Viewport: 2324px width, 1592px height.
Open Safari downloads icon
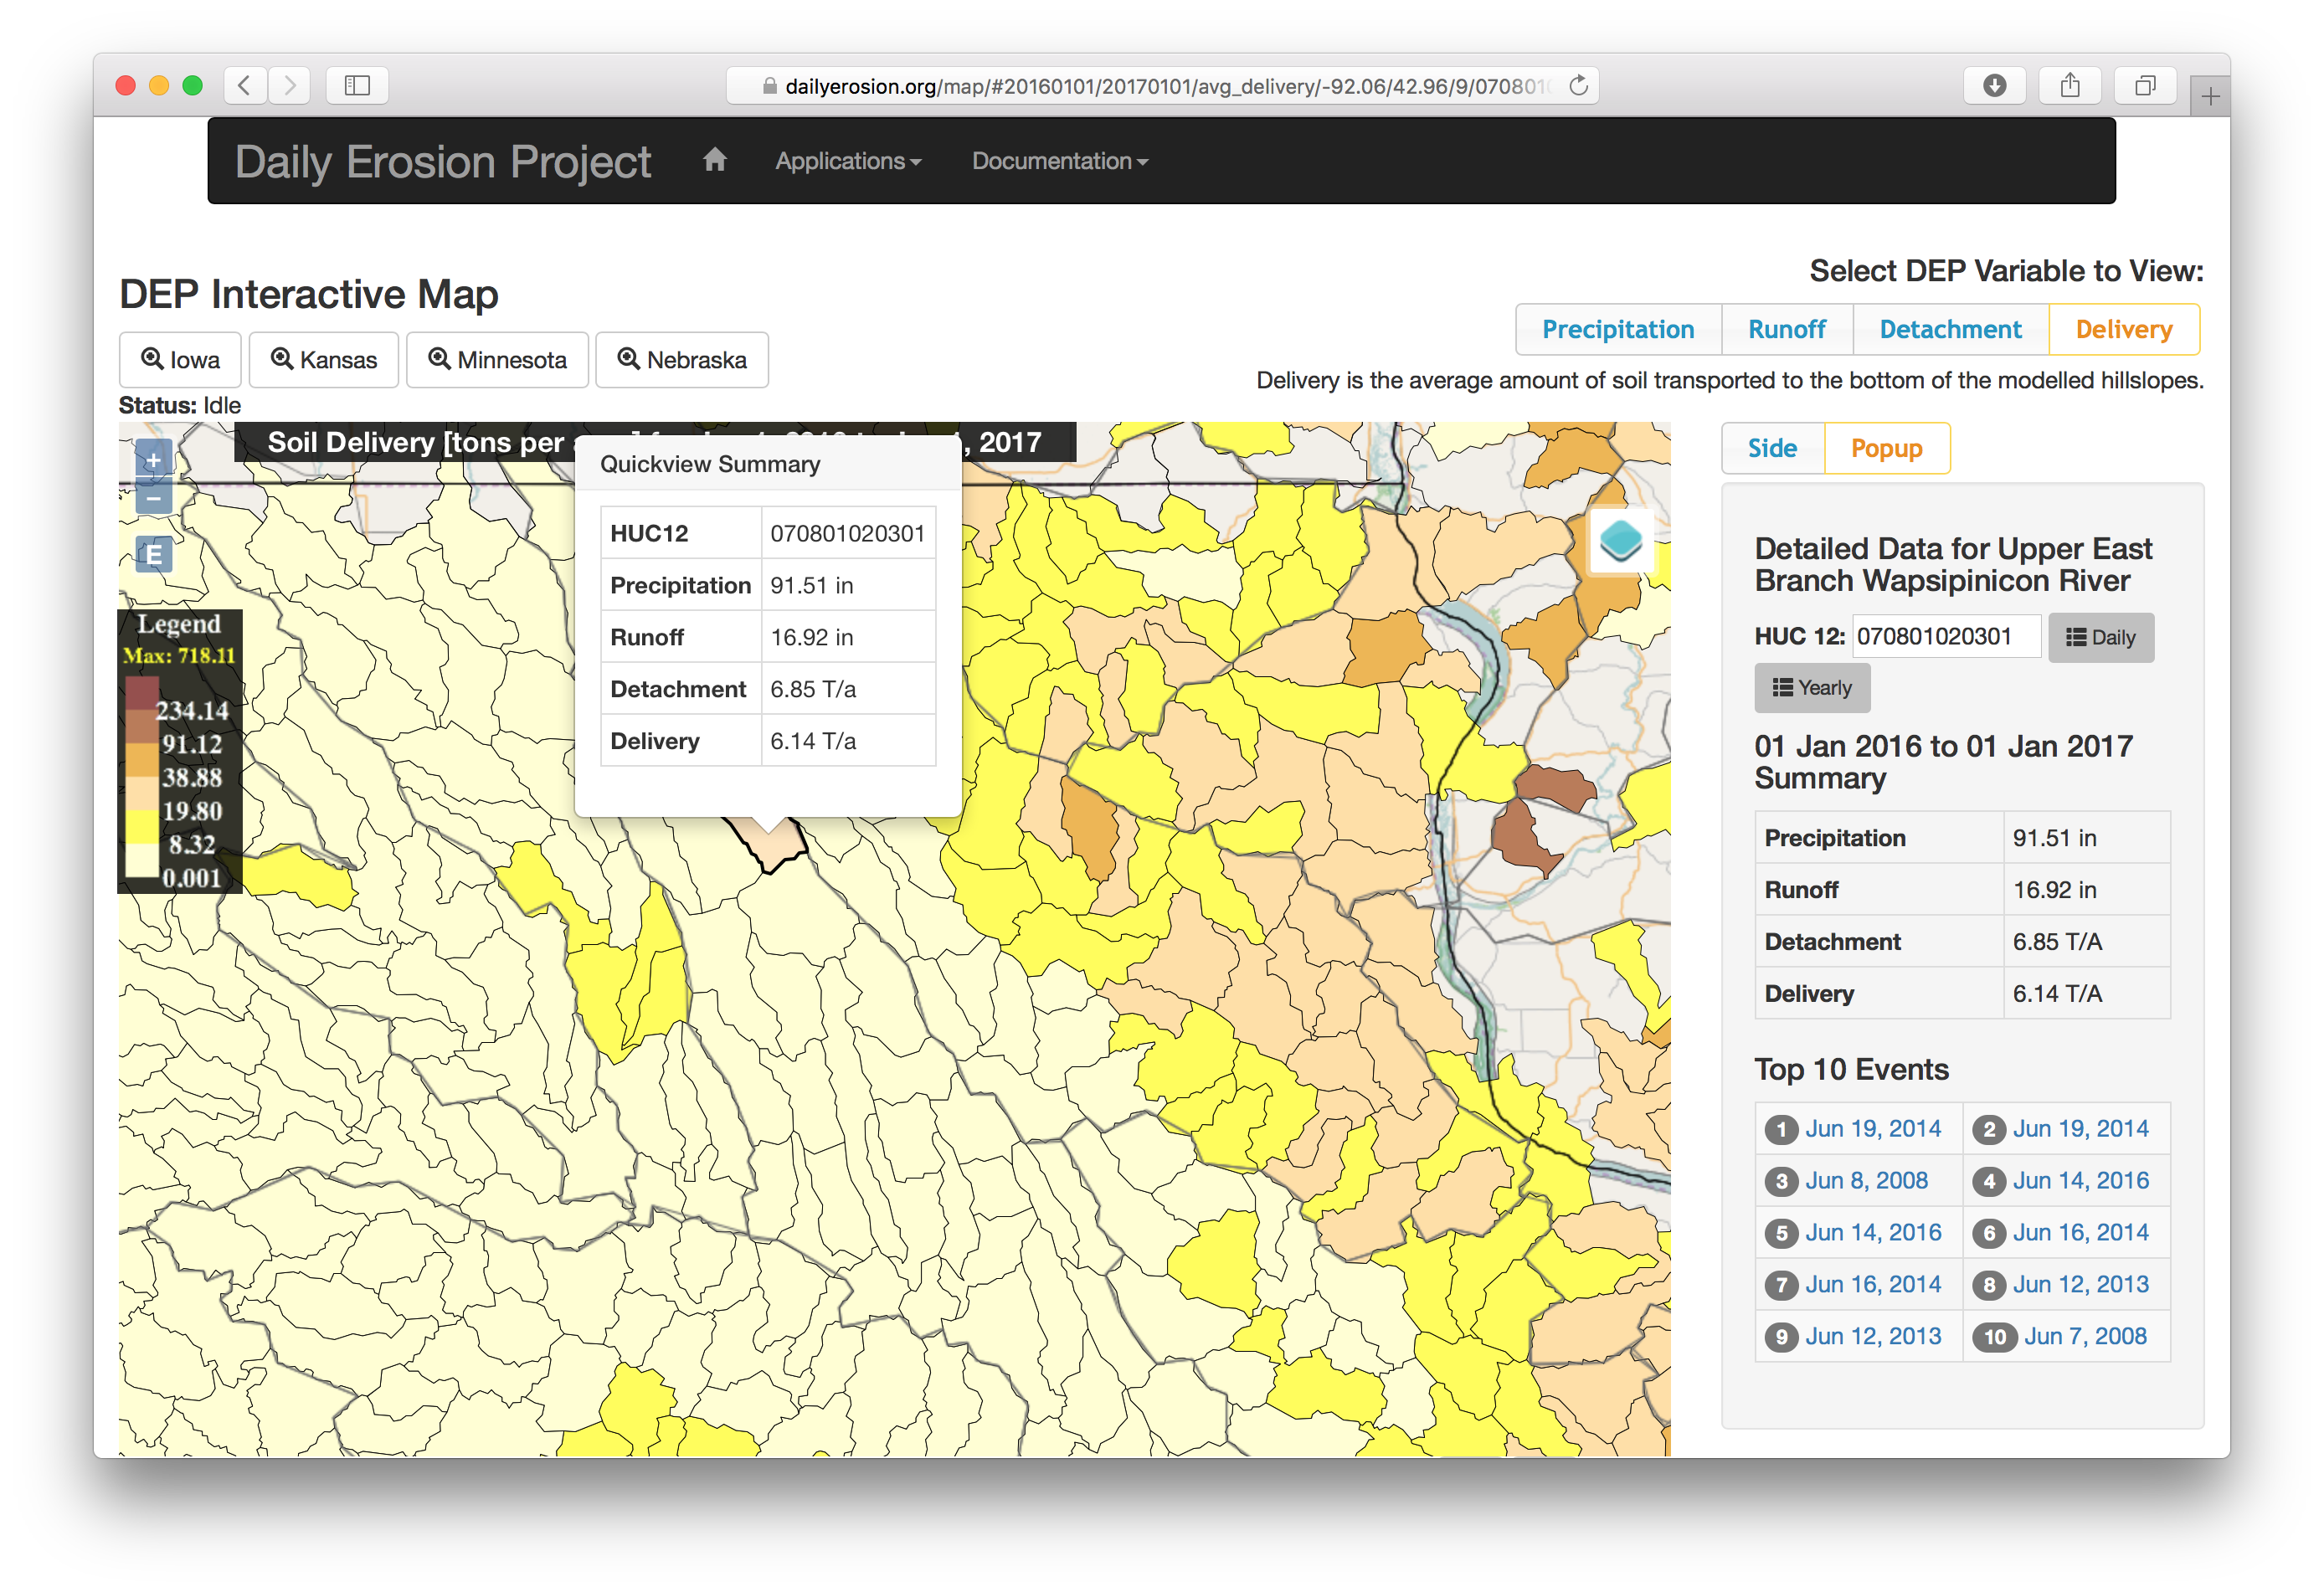coord(1994,86)
